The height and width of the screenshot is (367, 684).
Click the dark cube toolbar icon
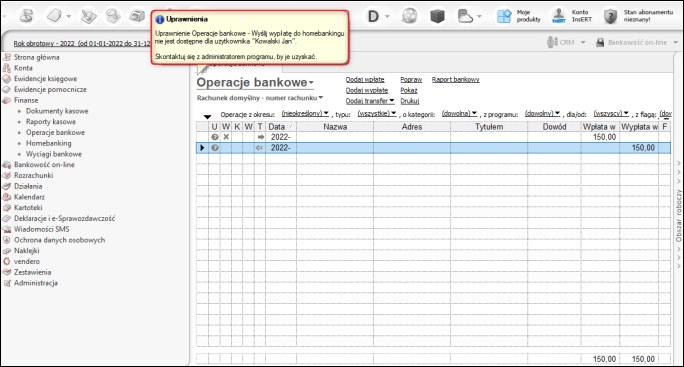(437, 16)
